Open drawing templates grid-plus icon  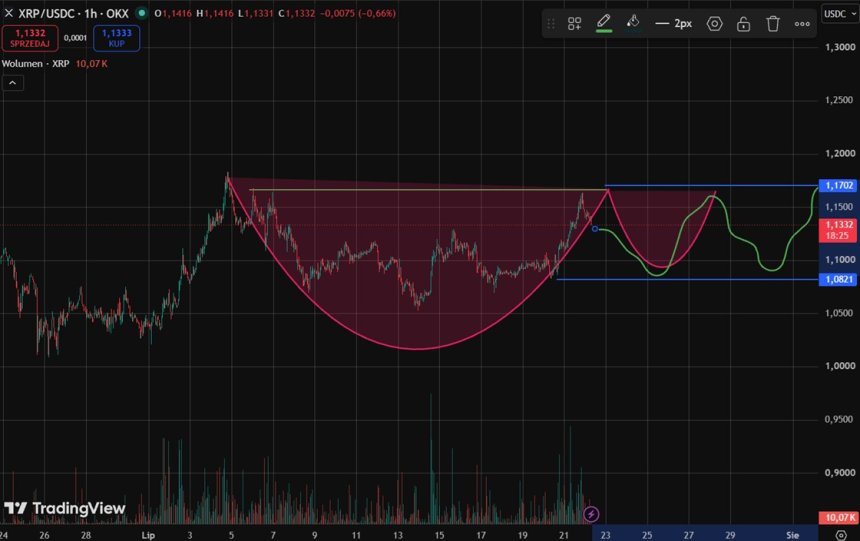click(x=574, y=24)
